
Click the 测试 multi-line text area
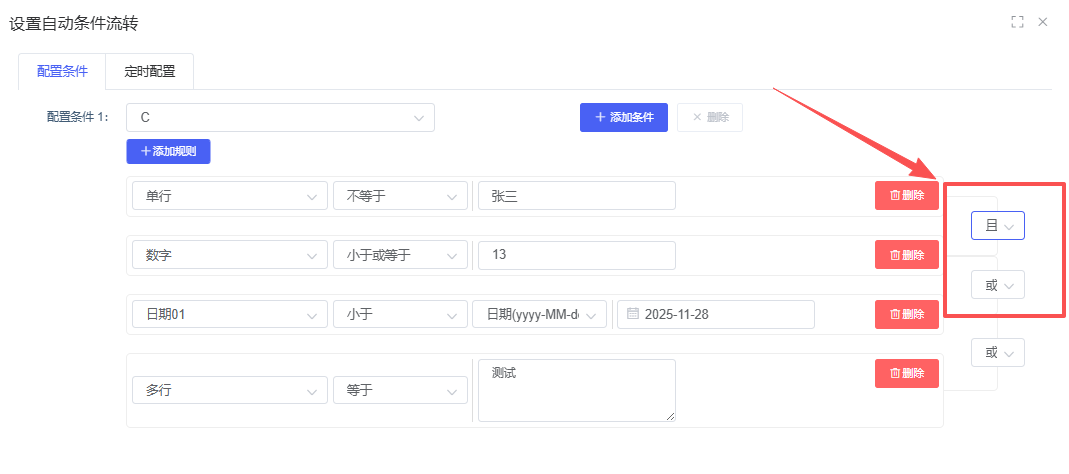click(576, 390)
